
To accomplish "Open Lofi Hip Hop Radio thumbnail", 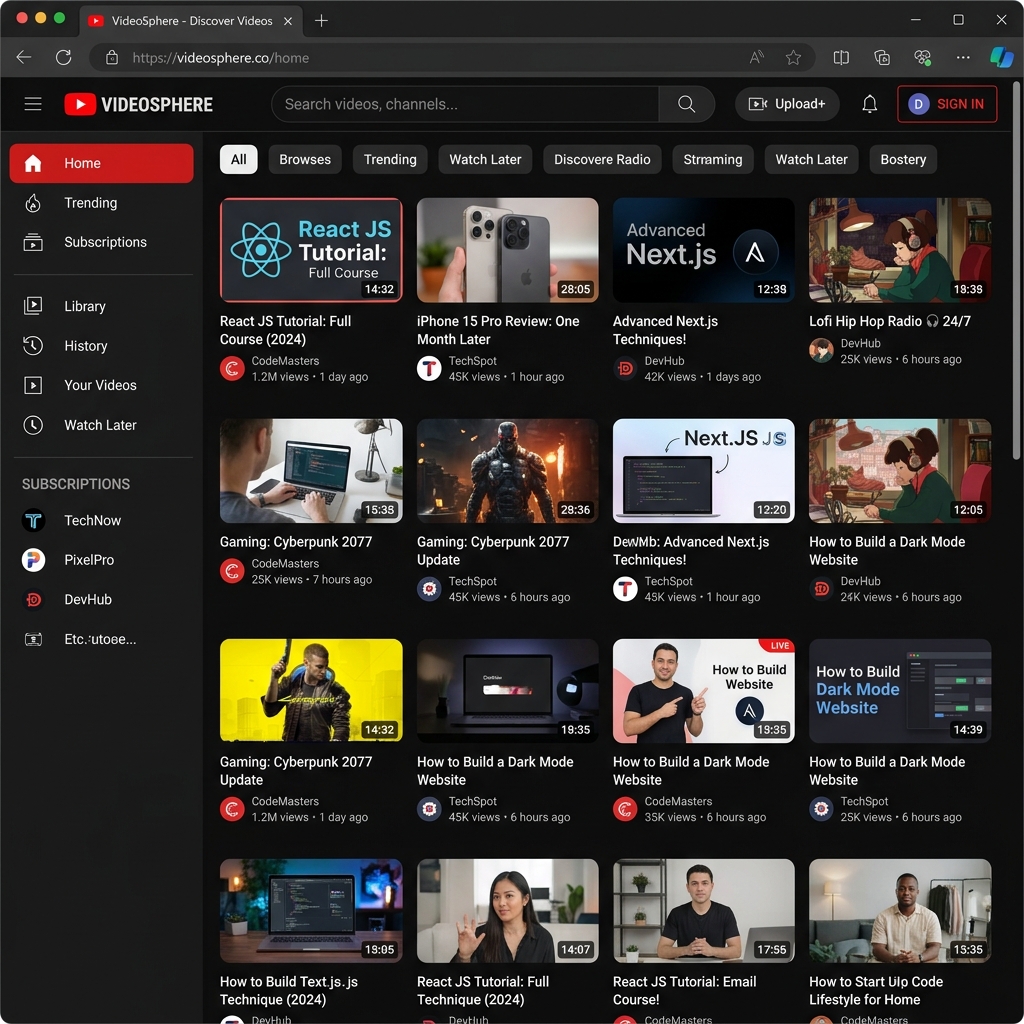I will coord(900,250).
